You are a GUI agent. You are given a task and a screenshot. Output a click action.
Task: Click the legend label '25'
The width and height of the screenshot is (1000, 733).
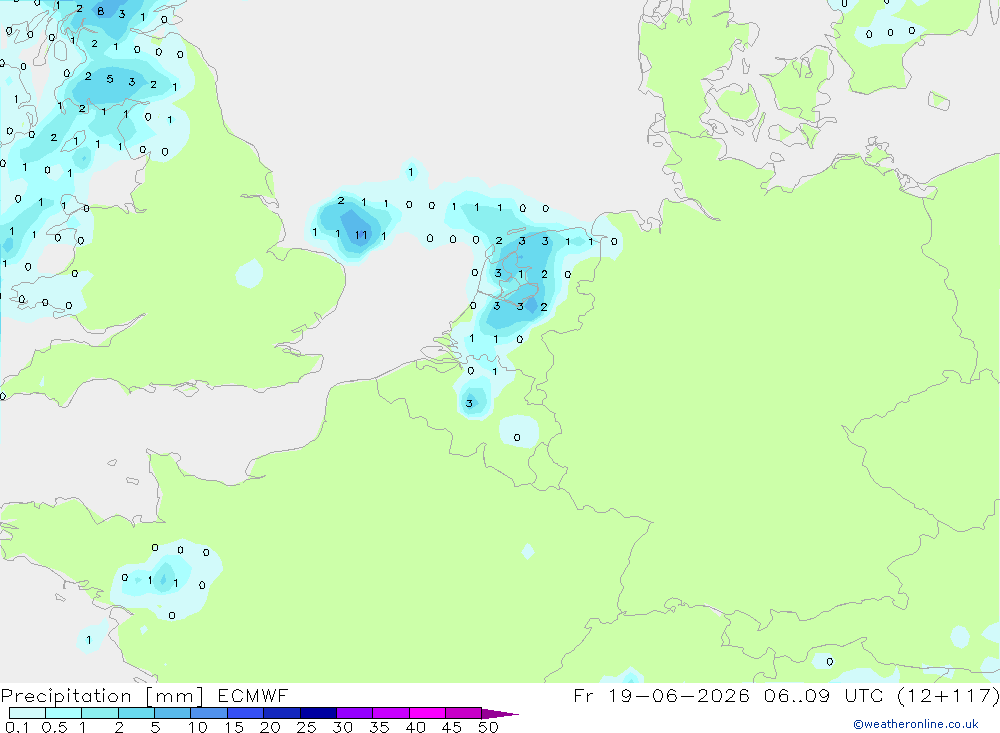click(x=306, y=727)
